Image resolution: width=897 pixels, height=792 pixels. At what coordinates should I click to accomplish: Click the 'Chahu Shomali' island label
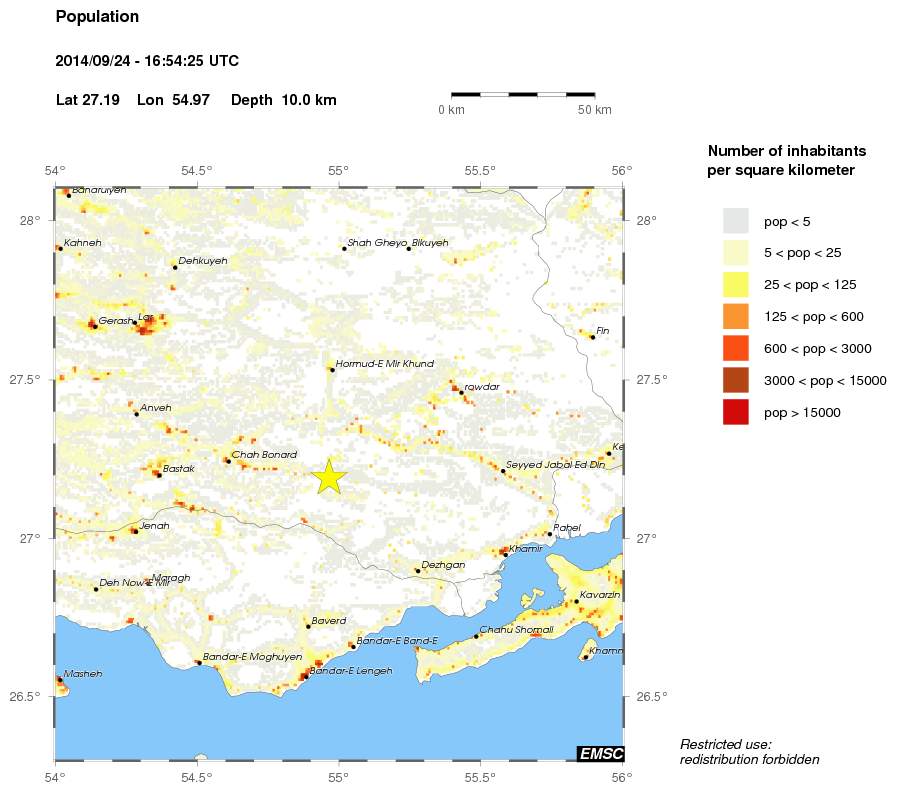click(517, 630)
